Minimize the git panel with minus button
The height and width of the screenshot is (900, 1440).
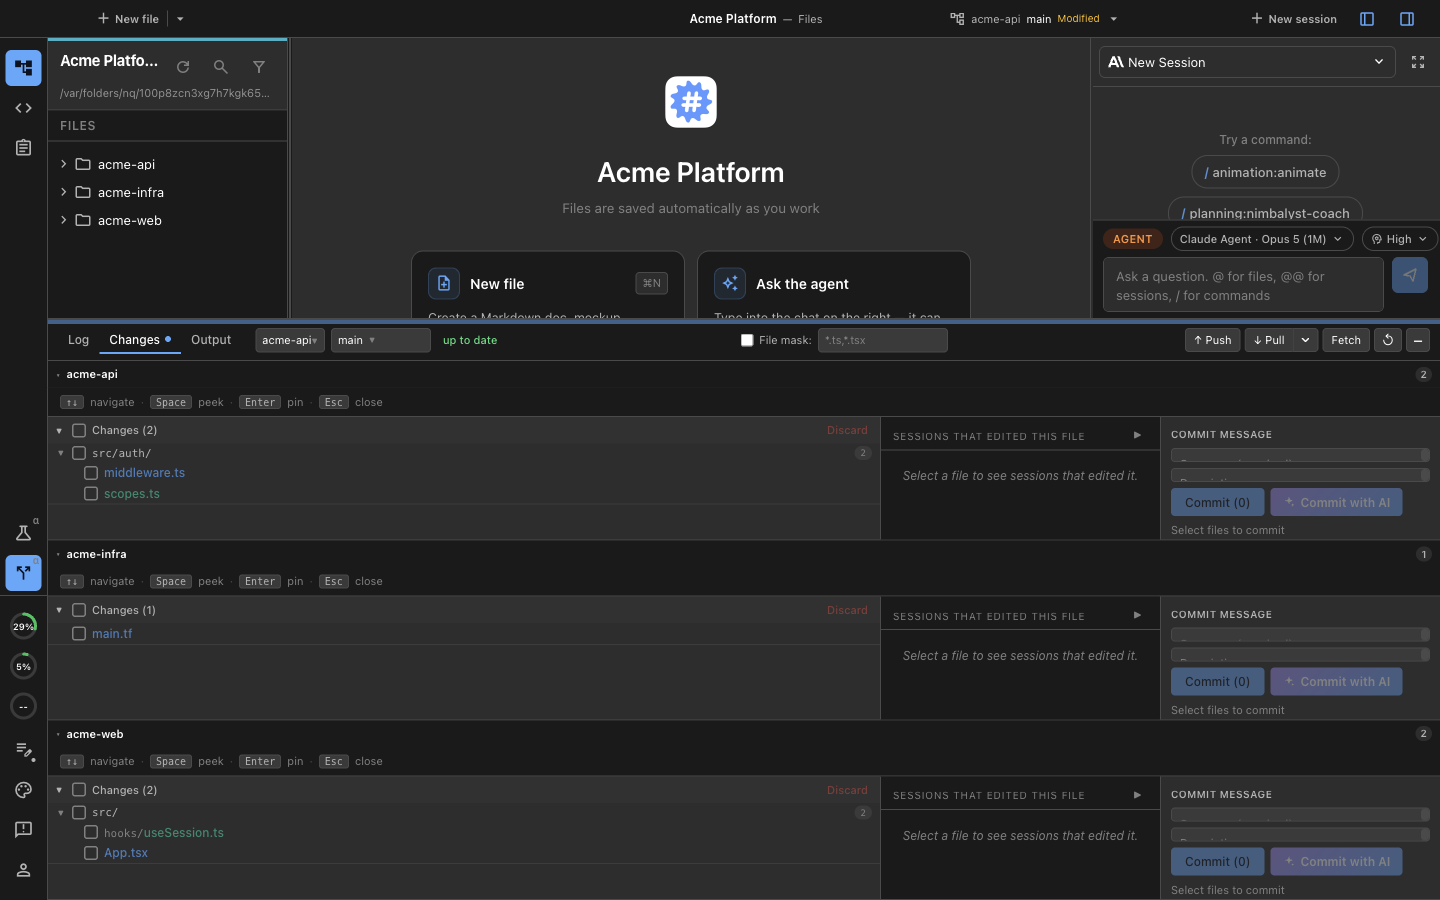(x=1418, y=340)
